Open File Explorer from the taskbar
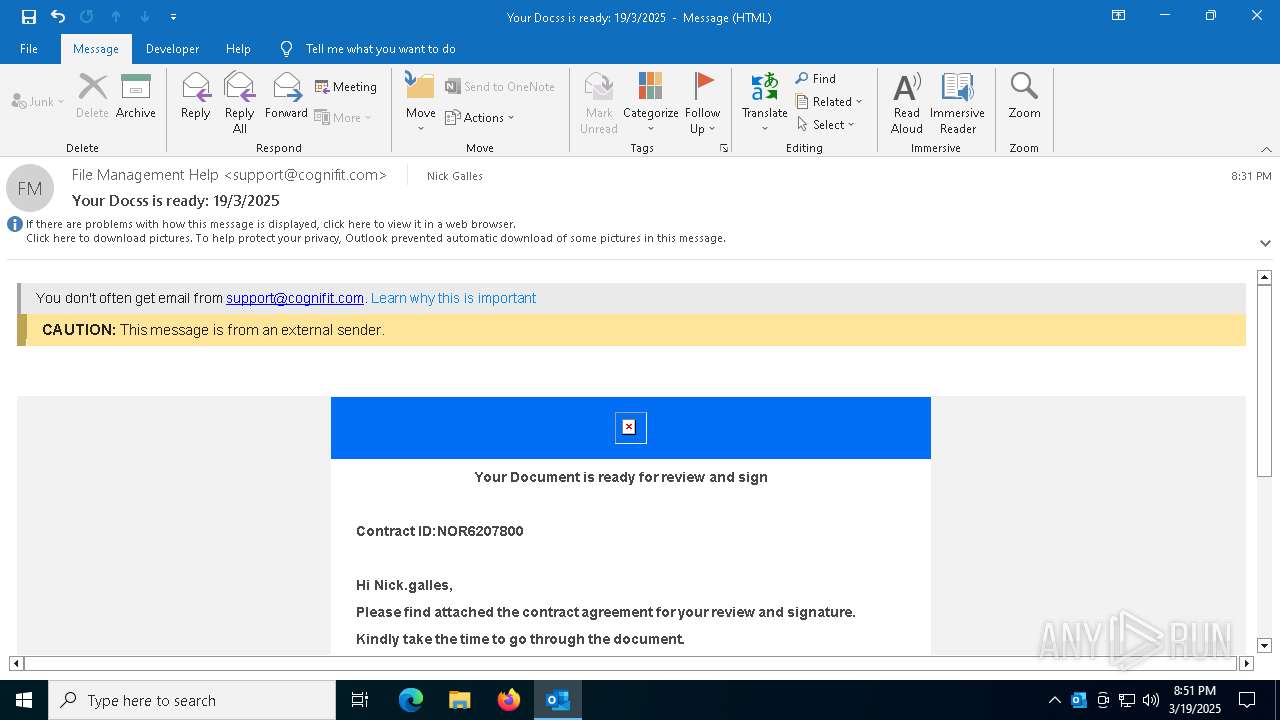Viewport: 1280px width, 720px height. (x=459, y=700)
